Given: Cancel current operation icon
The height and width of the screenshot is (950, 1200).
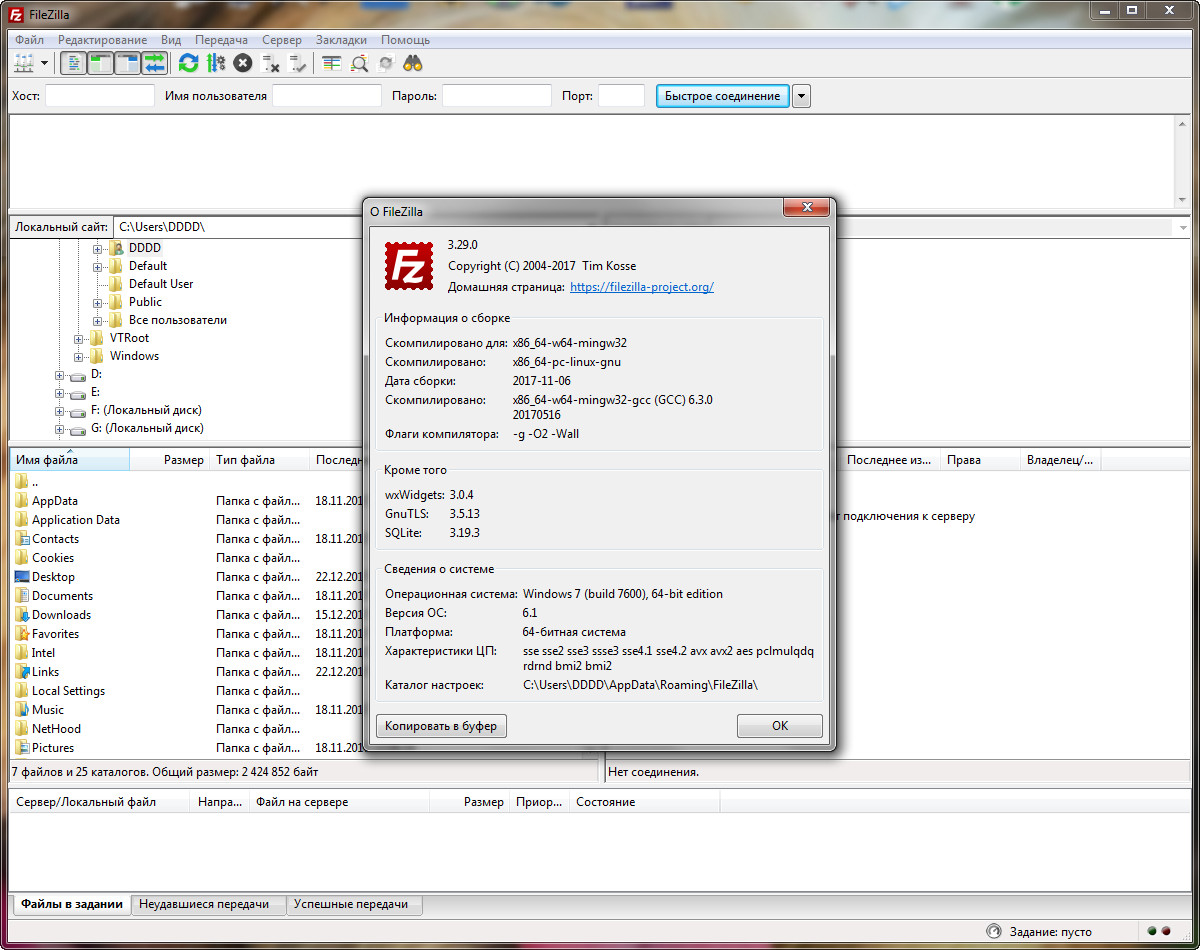Looking at the screenshot, I should pyautogui.click(x=243, y=64).
